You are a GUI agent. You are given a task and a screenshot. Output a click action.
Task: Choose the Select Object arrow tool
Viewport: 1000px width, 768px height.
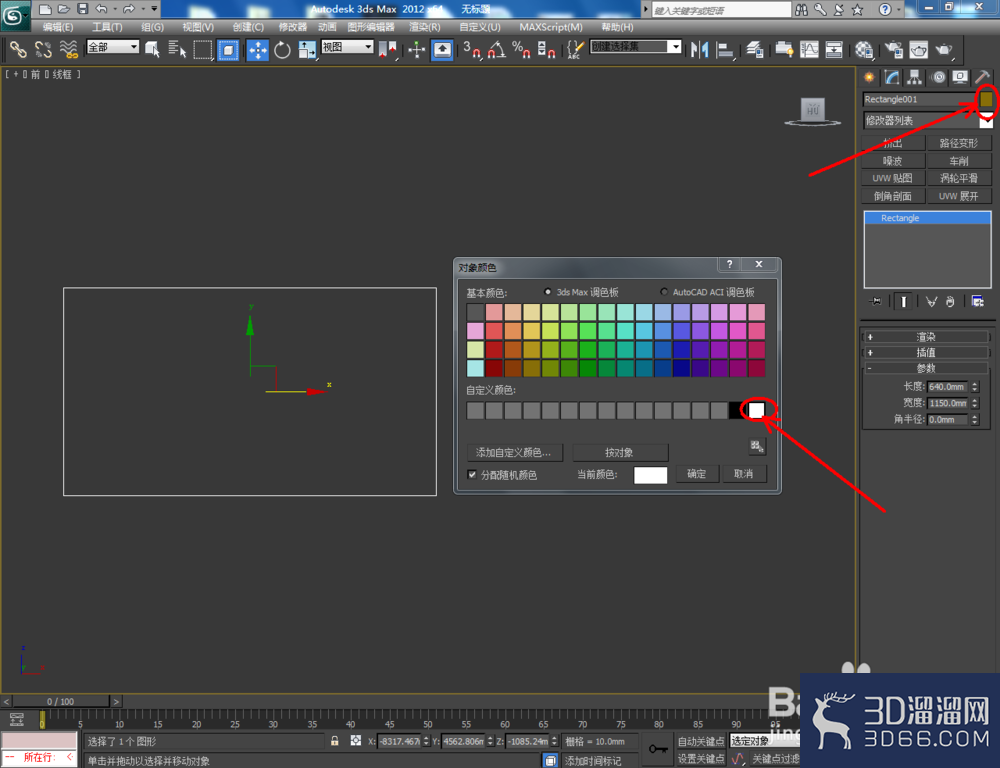click(x=152, y=49)
